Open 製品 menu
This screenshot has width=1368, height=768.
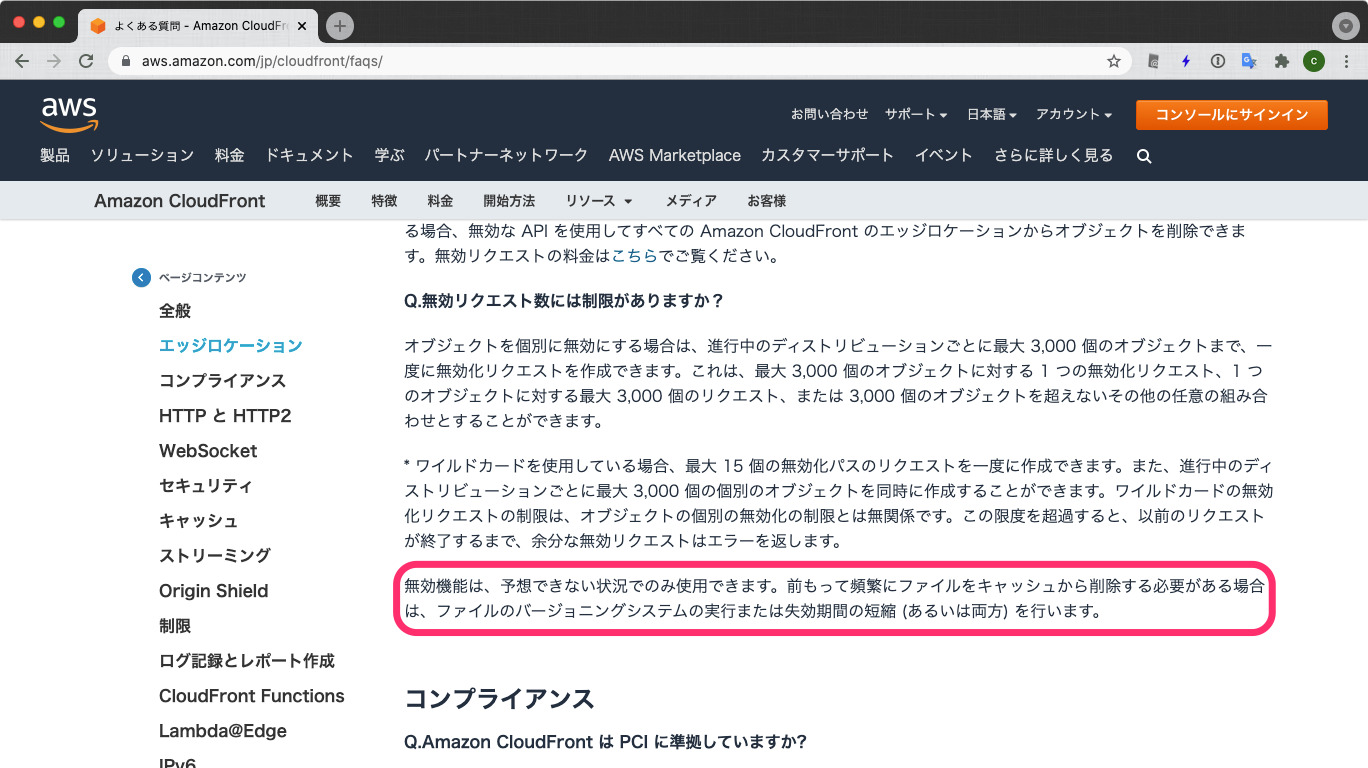click(55, 155)
